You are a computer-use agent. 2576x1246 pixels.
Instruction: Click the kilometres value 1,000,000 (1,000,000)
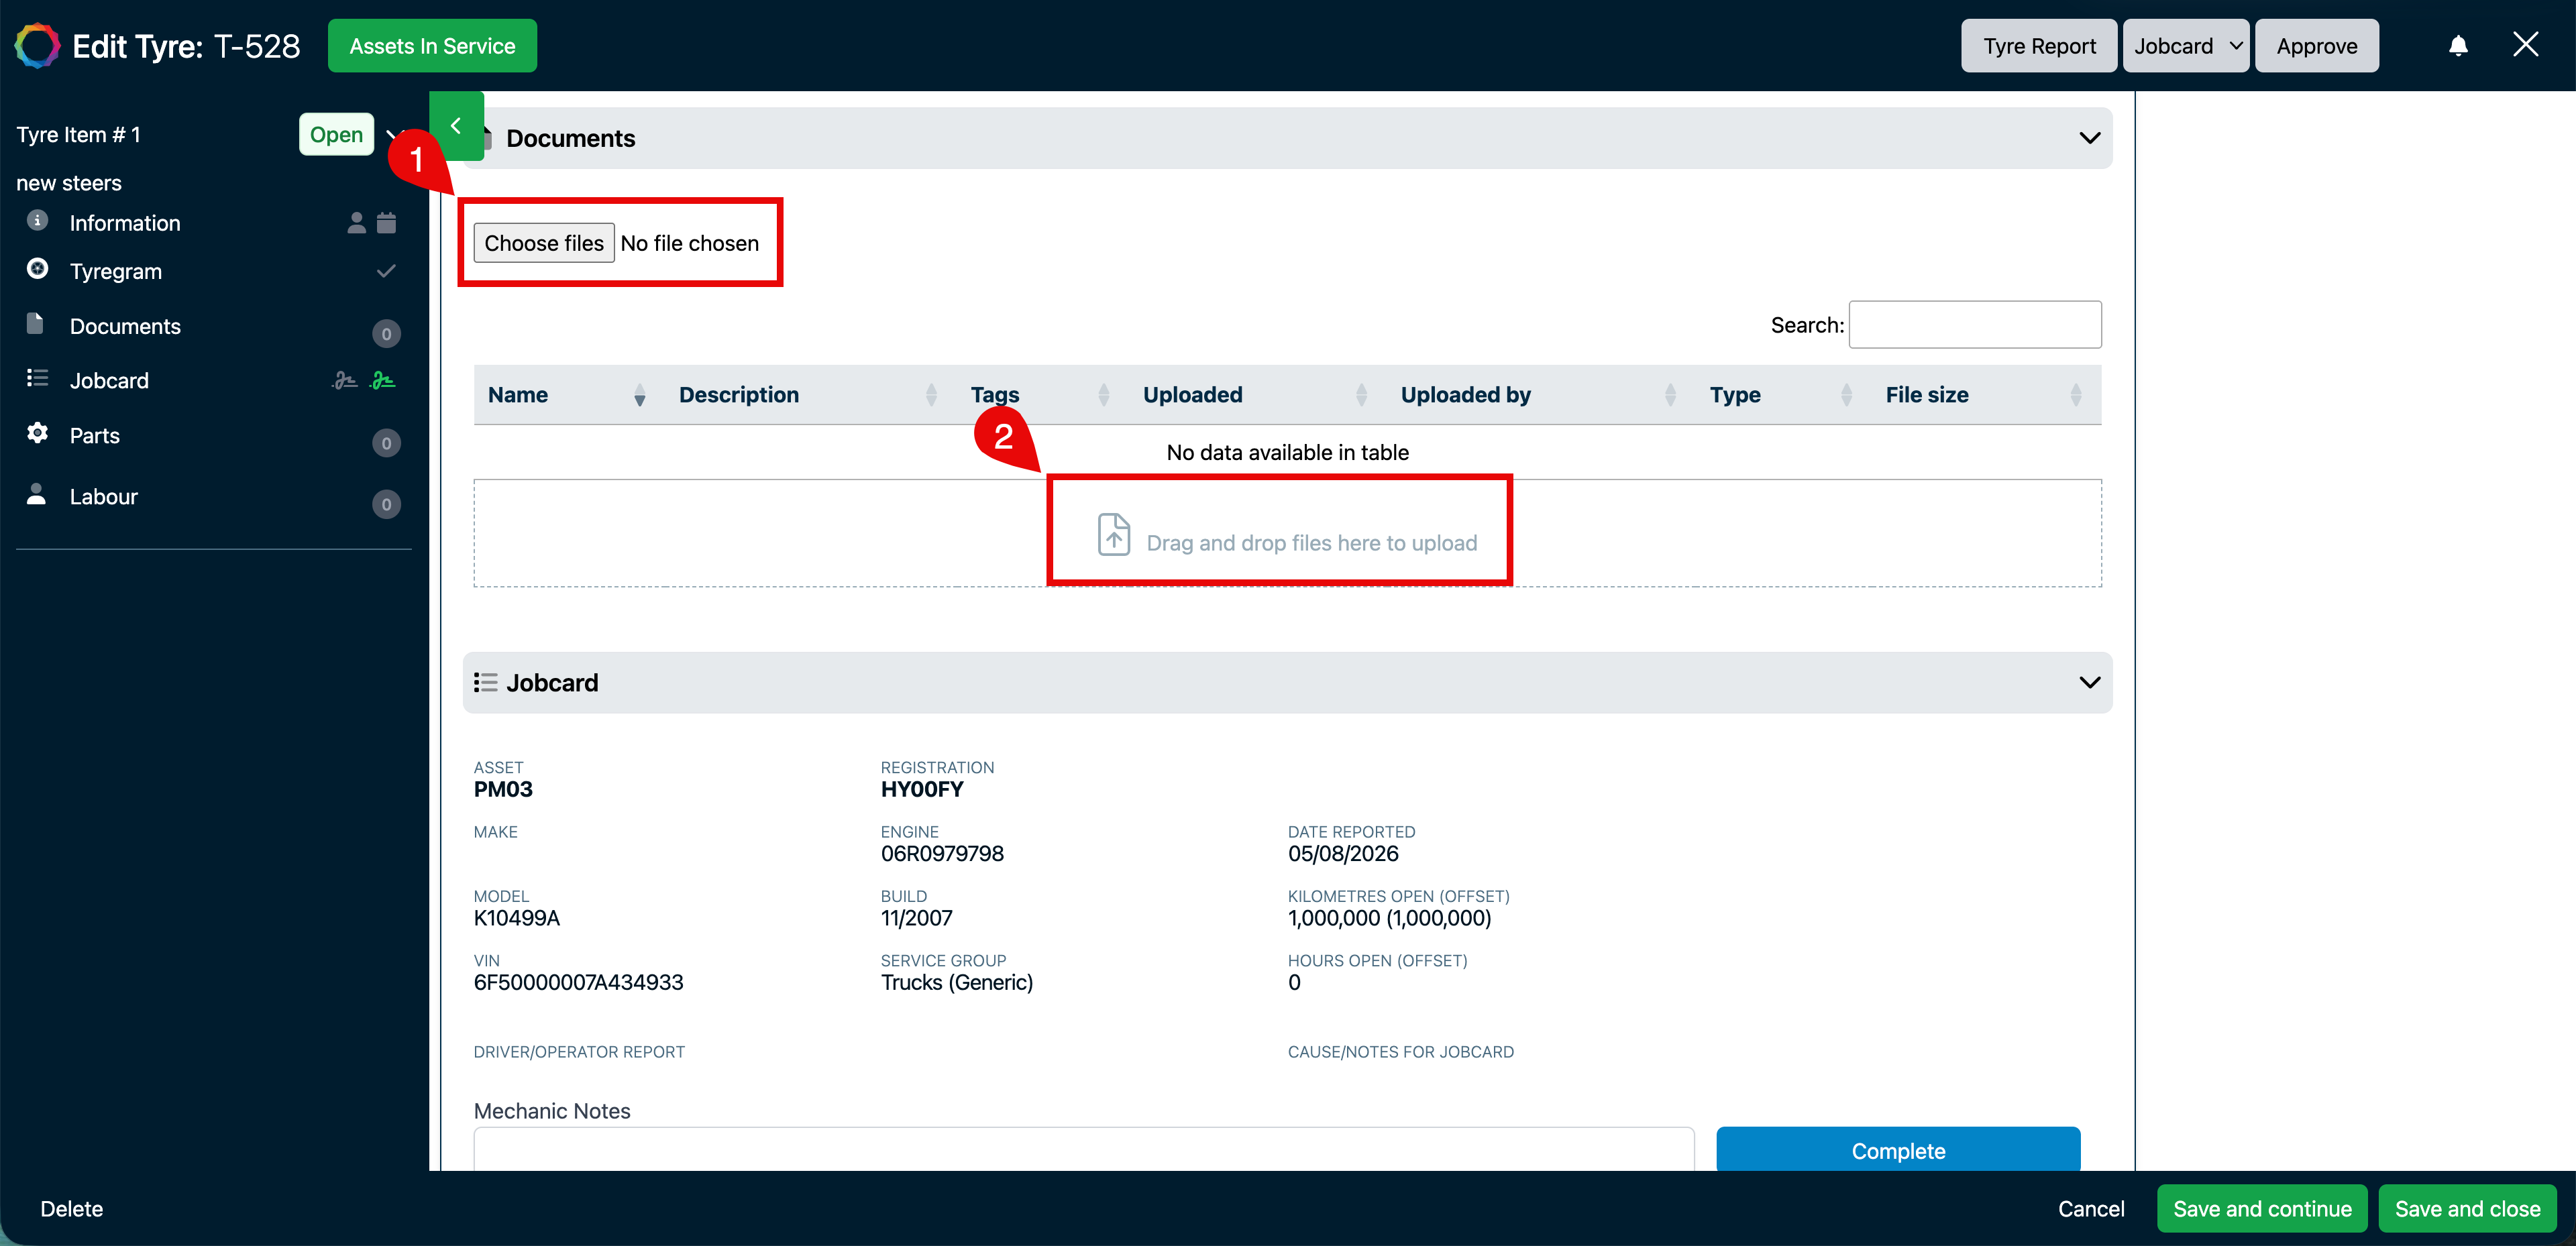pyautogui.click(x=1389, y=918)
